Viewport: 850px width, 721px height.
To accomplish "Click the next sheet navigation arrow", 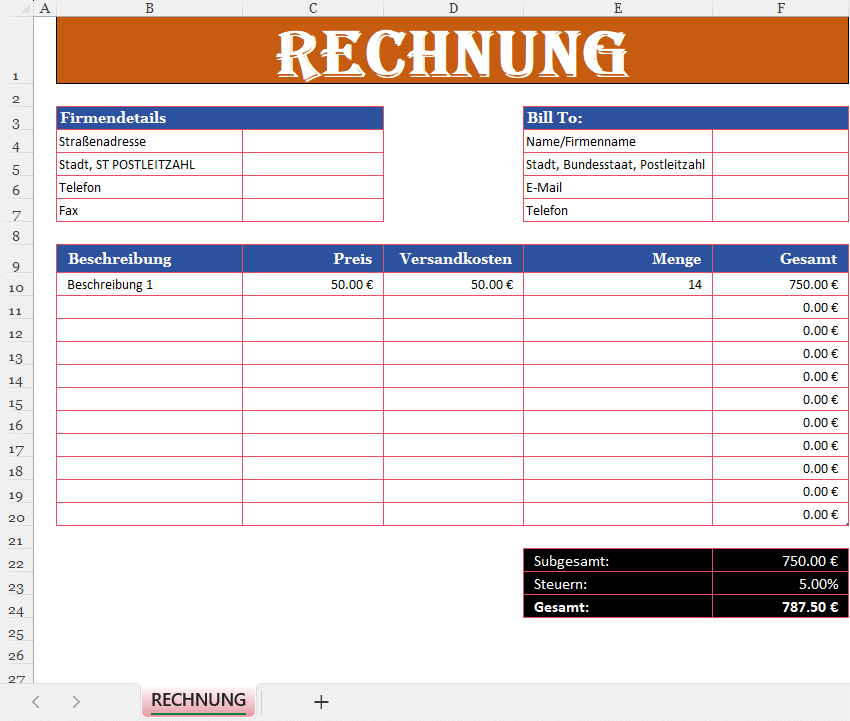I will pyautogui.click(x=76, y=701).
